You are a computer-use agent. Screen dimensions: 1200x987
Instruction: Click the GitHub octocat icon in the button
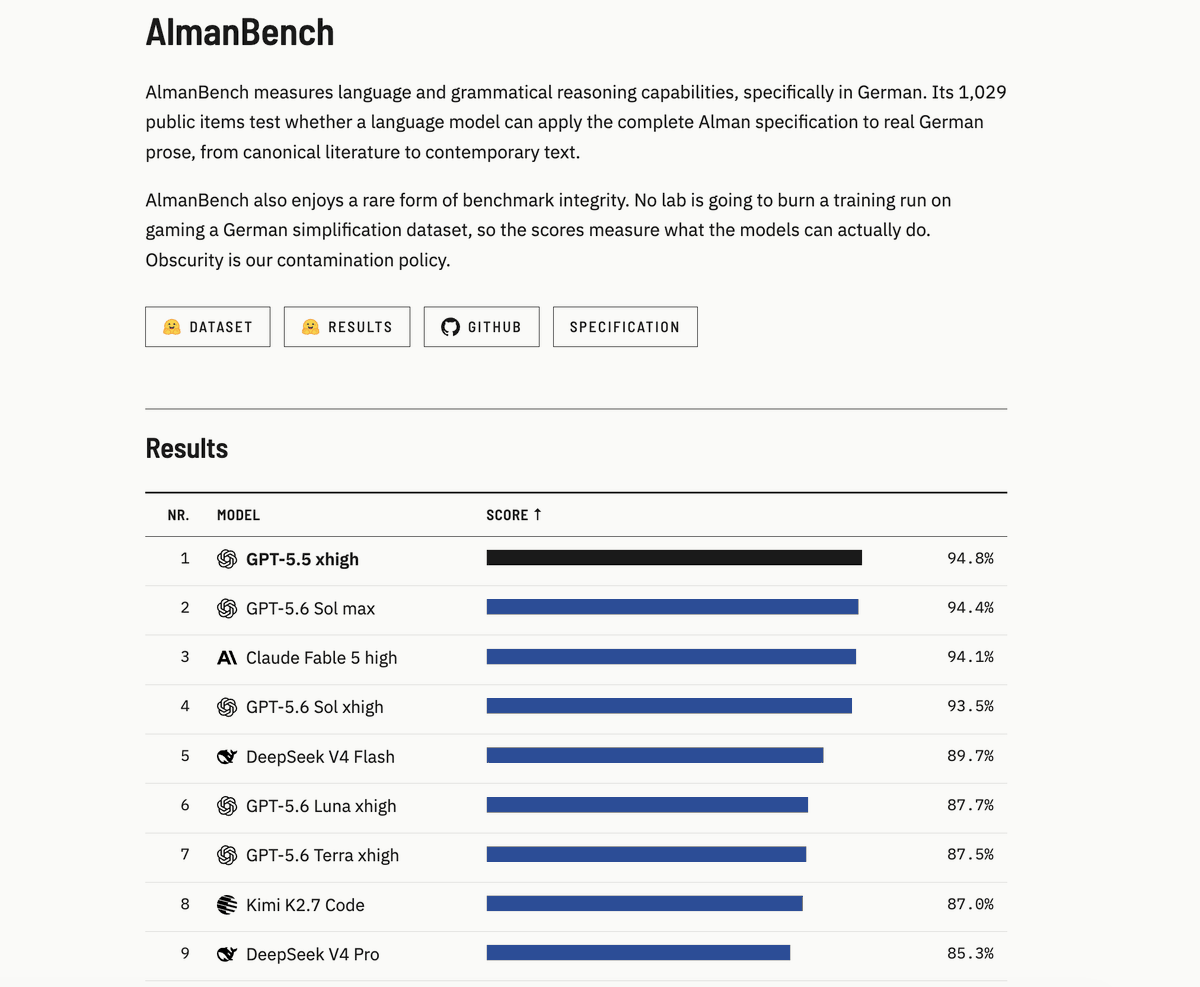click(x=450, y=327)
